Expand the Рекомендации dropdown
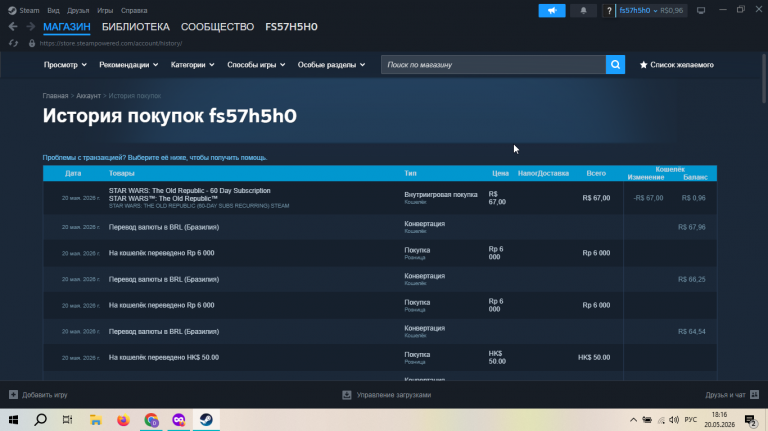 click(128, 65)
